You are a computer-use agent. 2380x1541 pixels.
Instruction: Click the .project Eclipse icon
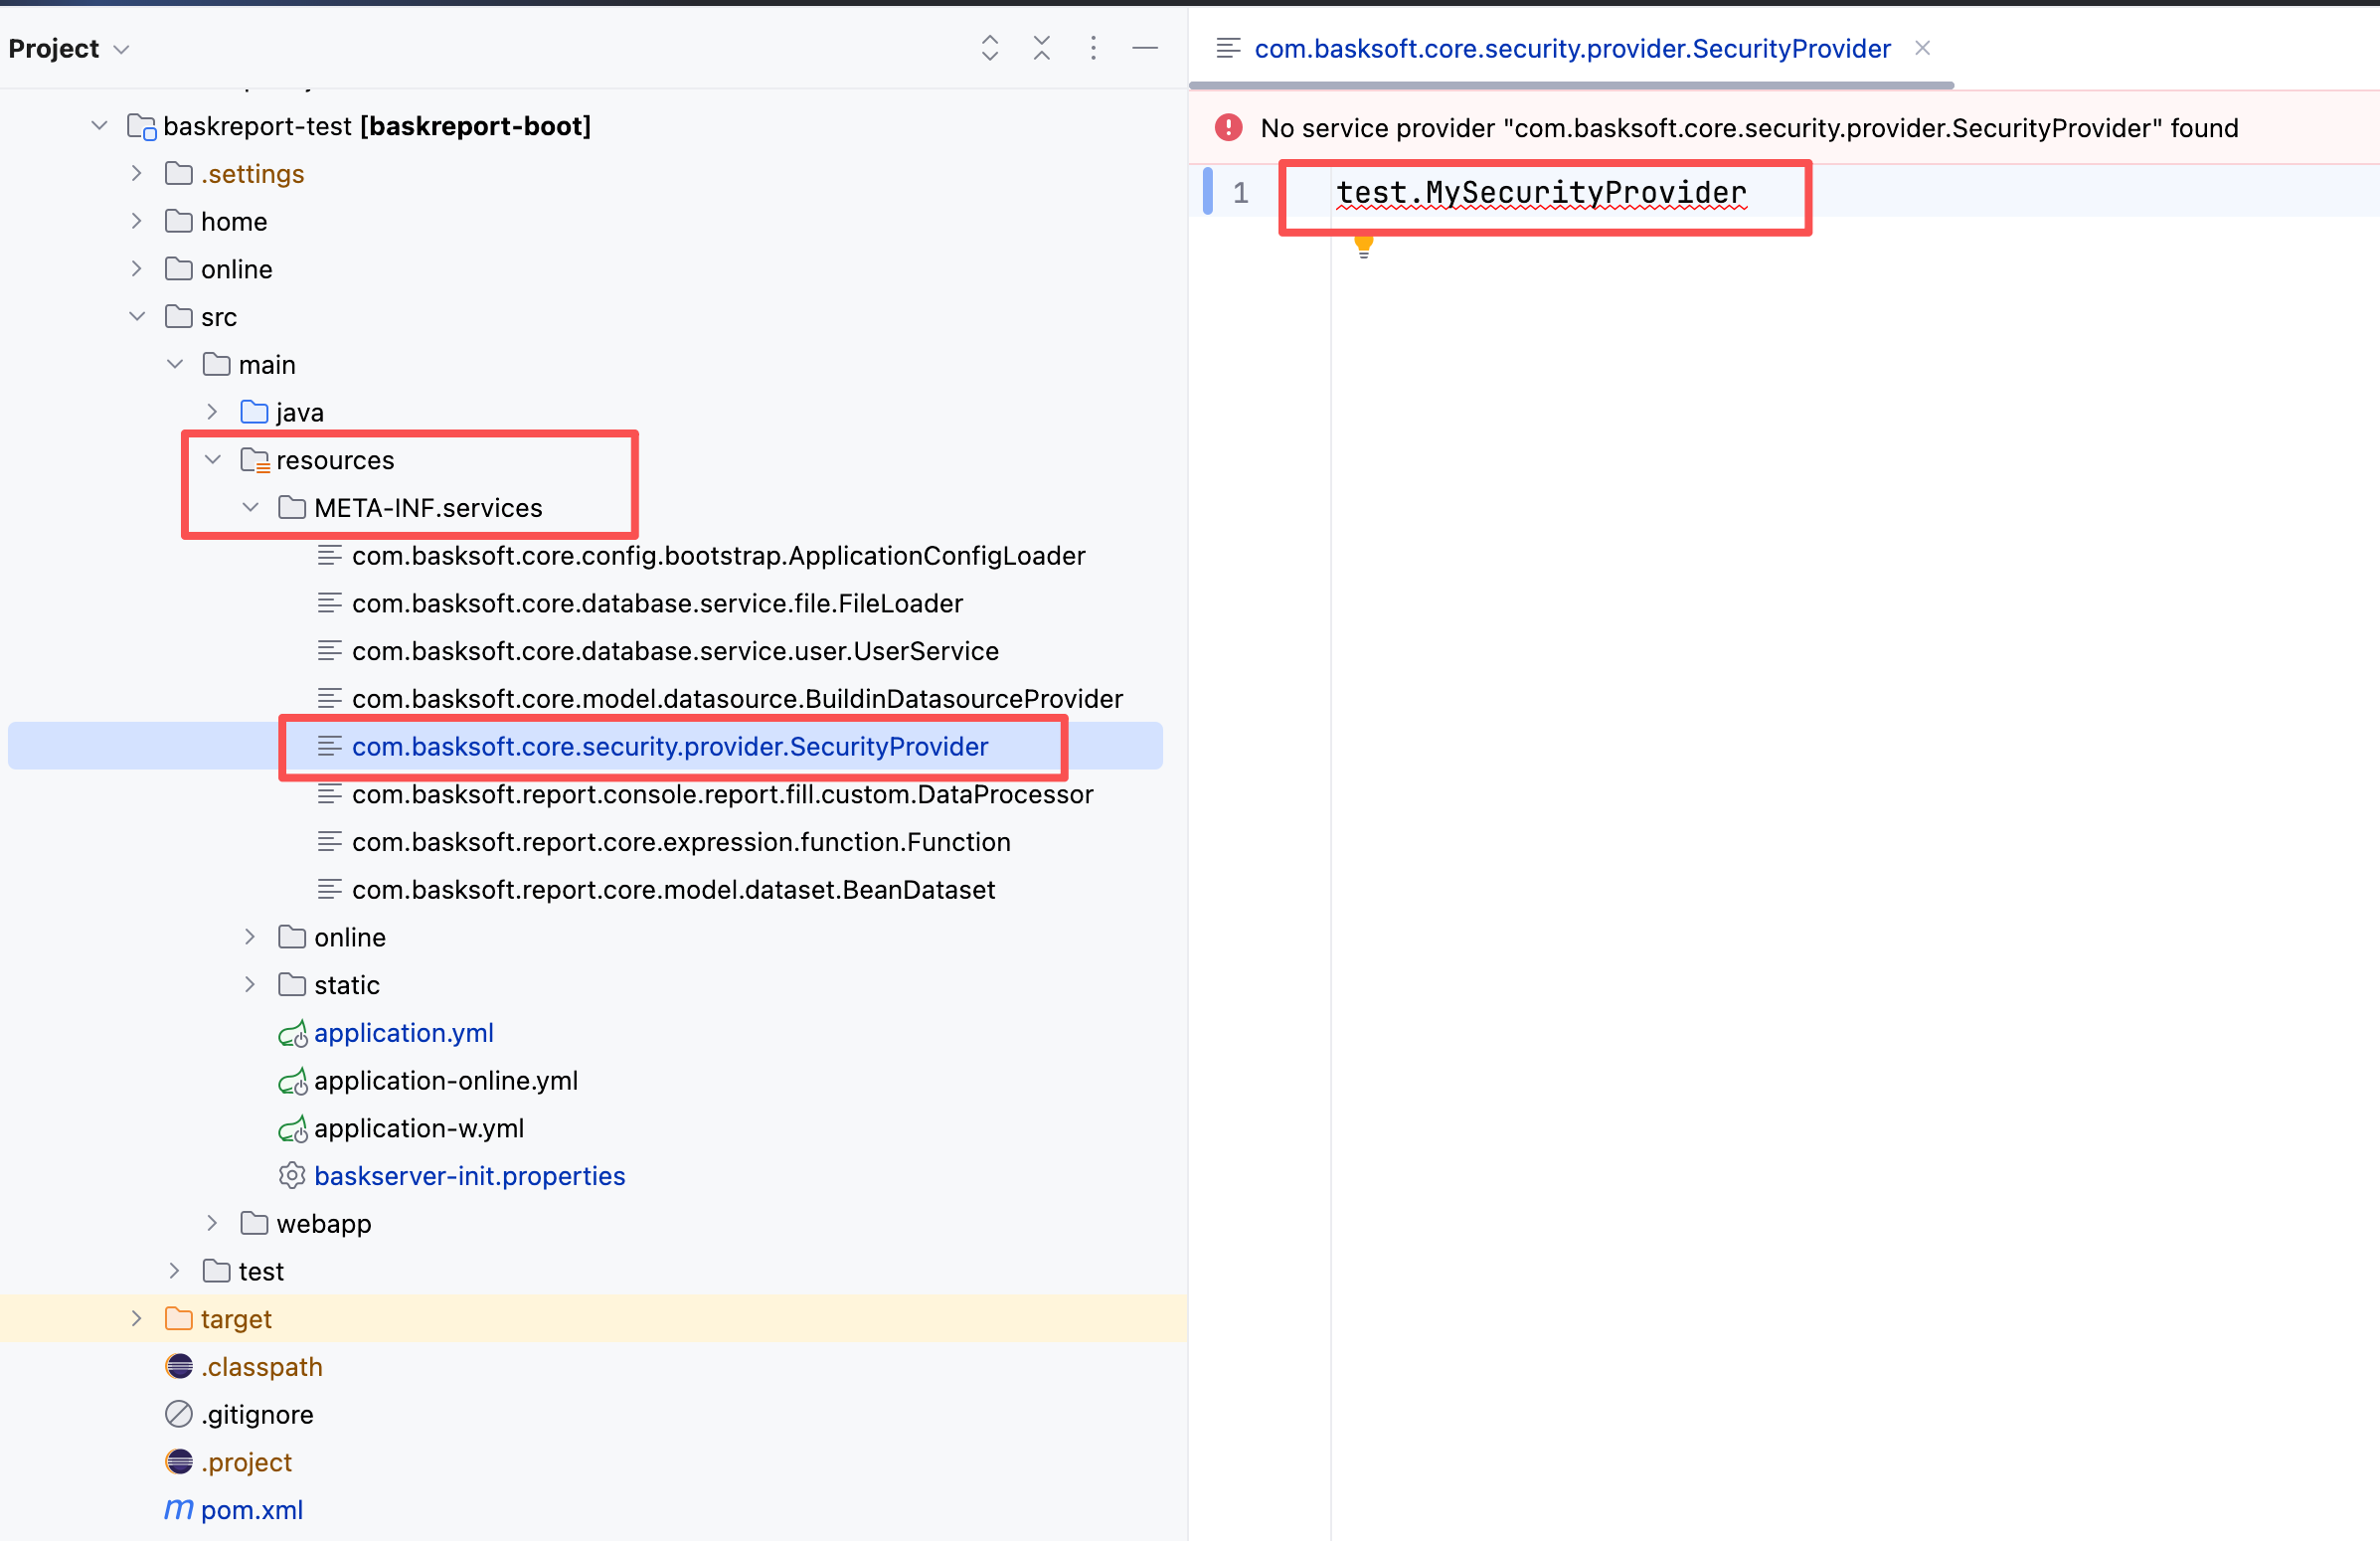(179, 1462)
